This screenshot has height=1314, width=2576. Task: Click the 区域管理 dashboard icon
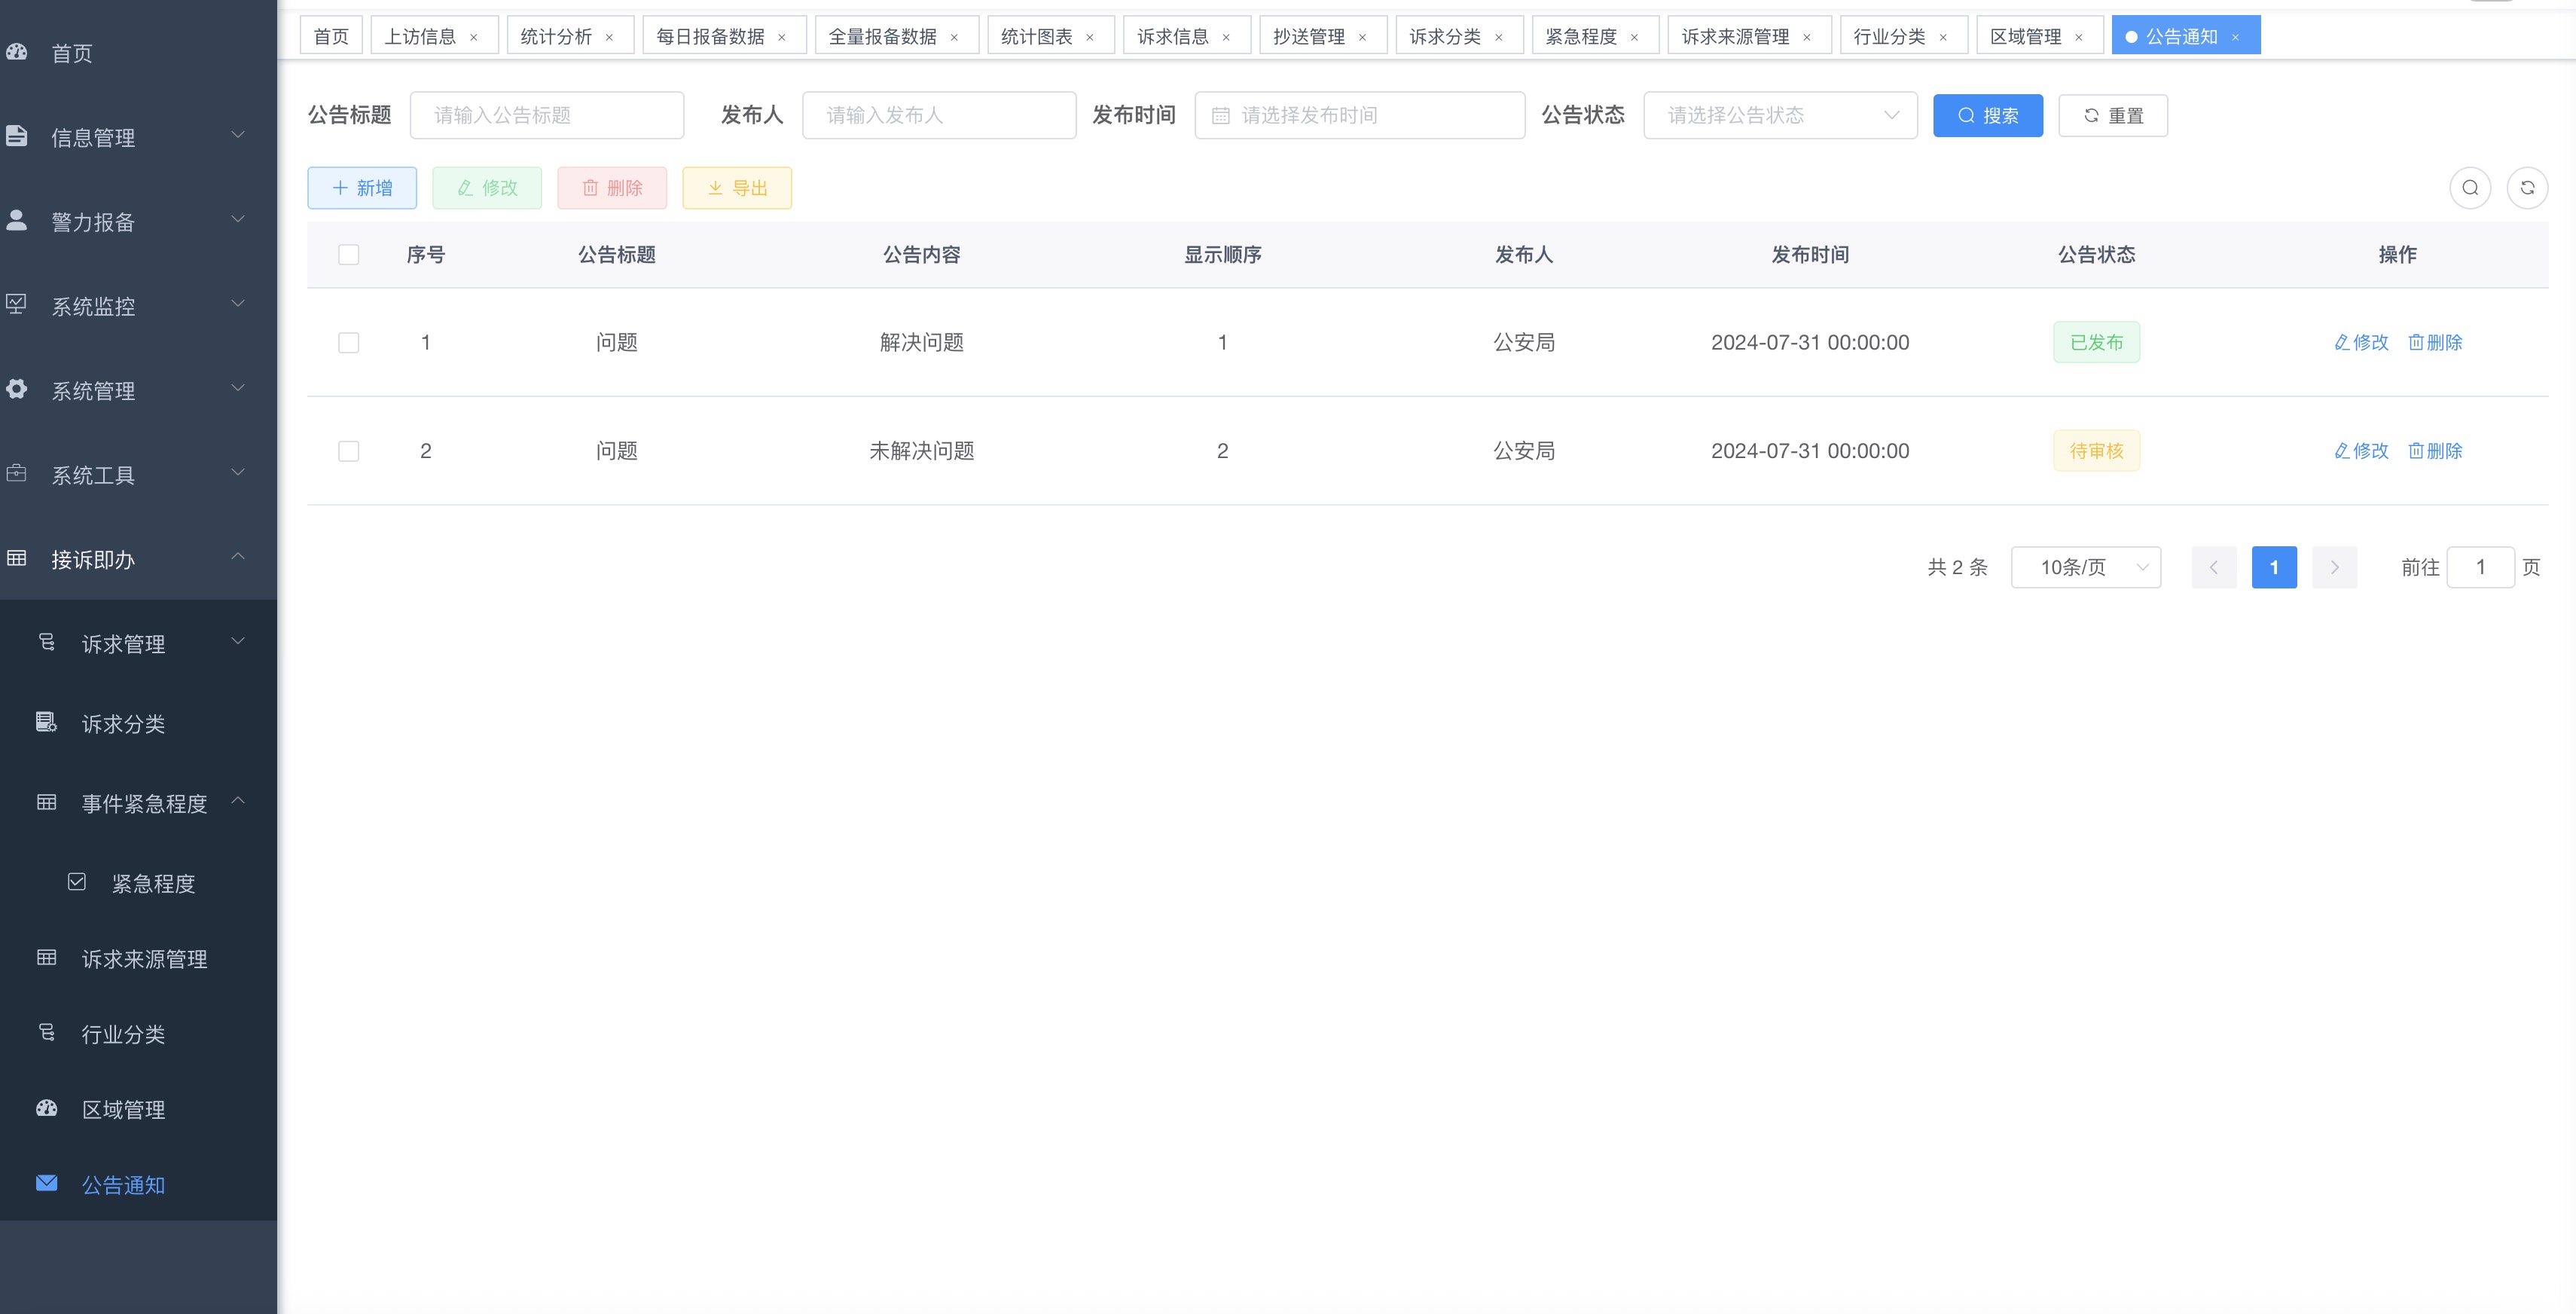pos(47,1108)
